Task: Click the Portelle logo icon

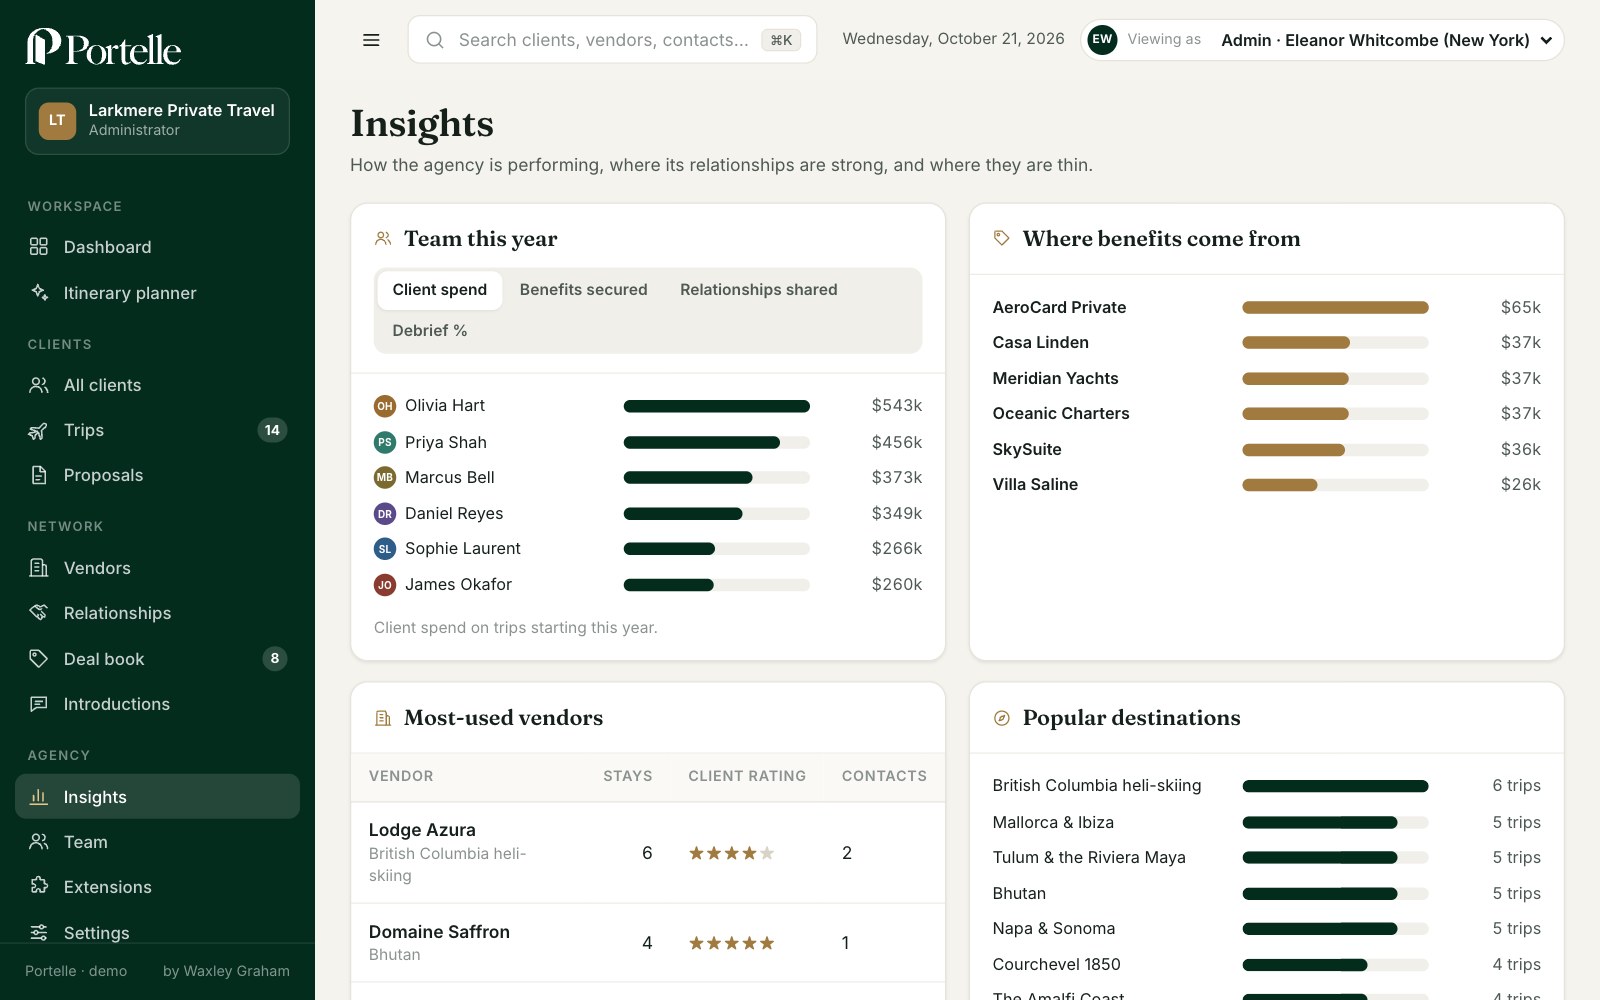Action: pos(43,46)
